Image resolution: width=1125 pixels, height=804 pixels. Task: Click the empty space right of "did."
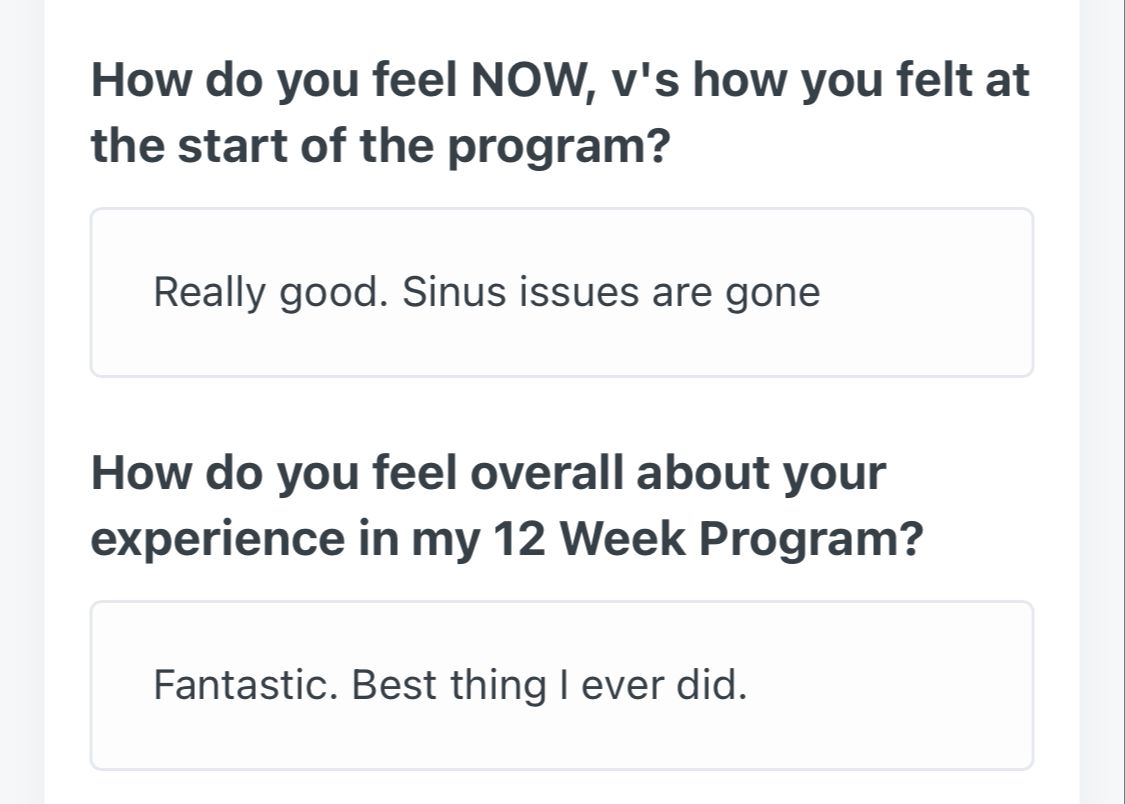pyautogui.click(x=880, y=686)
